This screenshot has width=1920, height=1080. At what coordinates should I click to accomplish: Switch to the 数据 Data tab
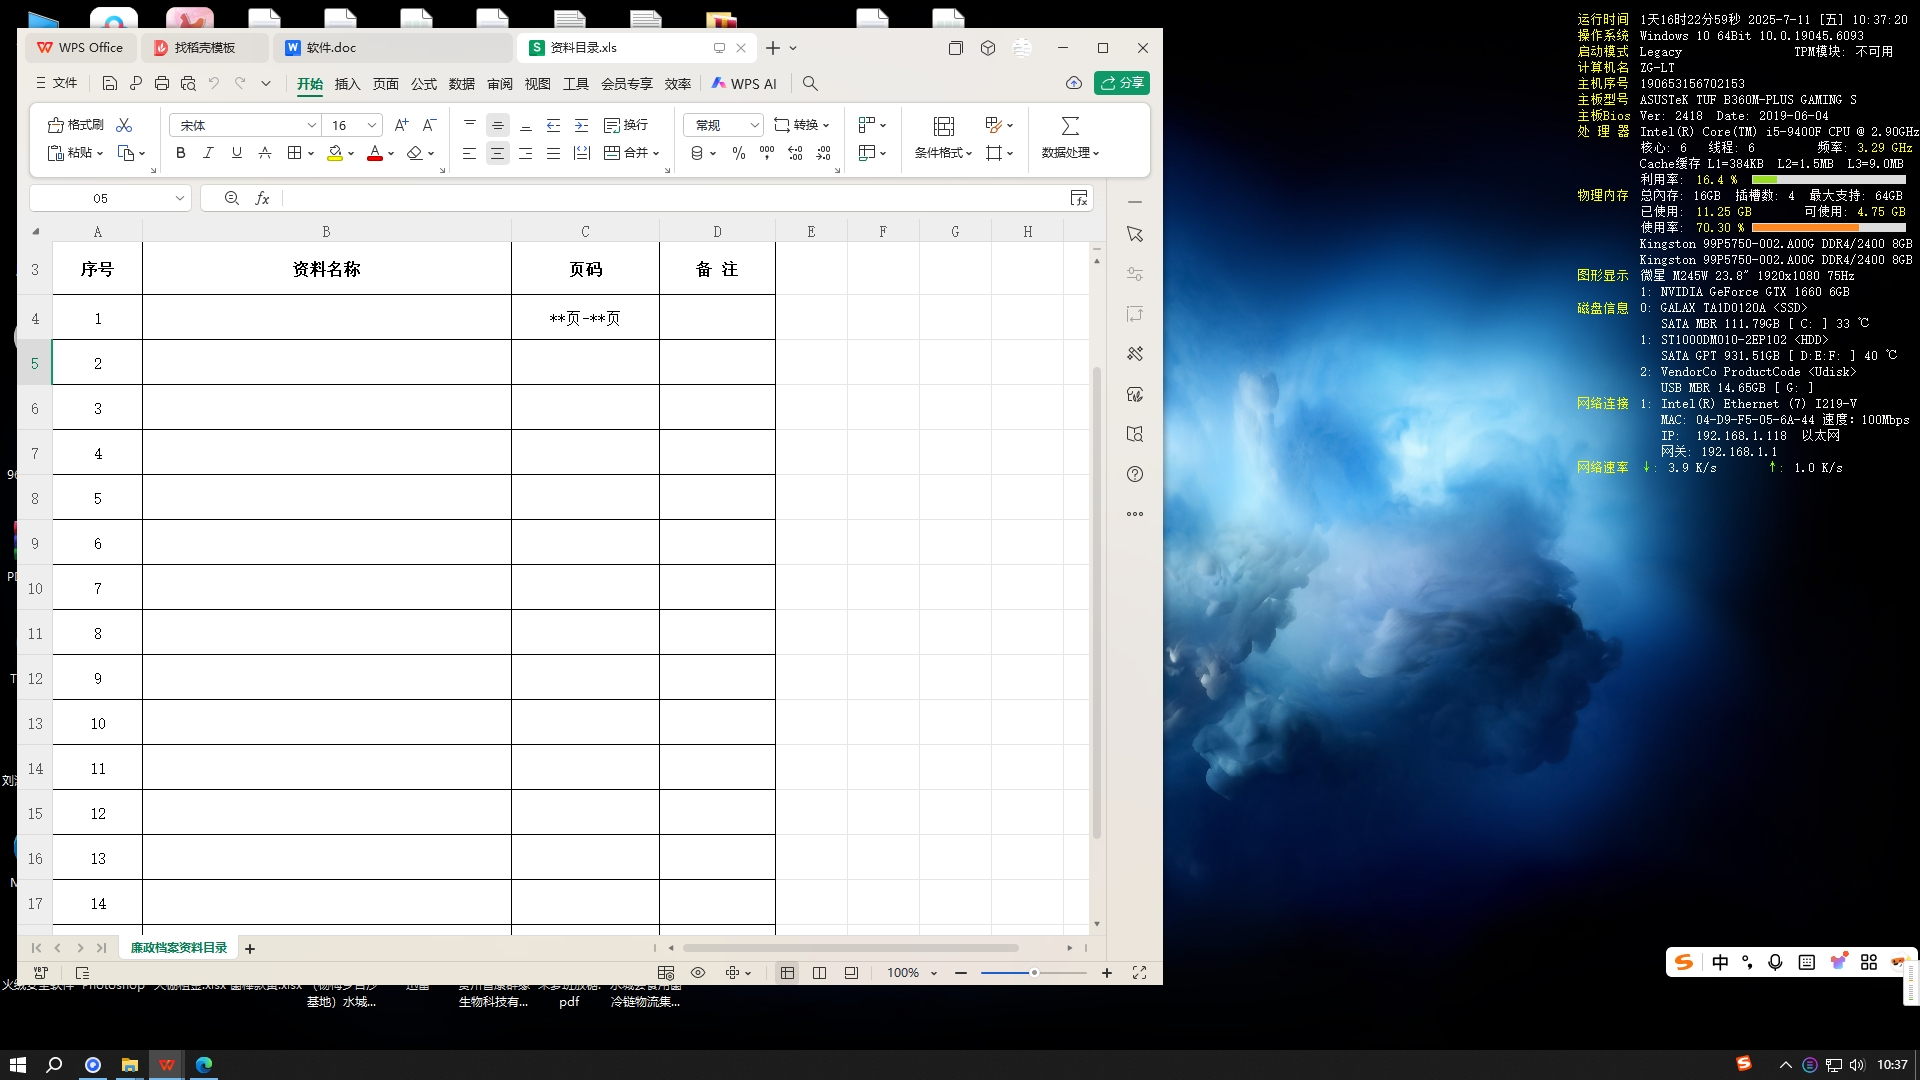tap(462, 84)
